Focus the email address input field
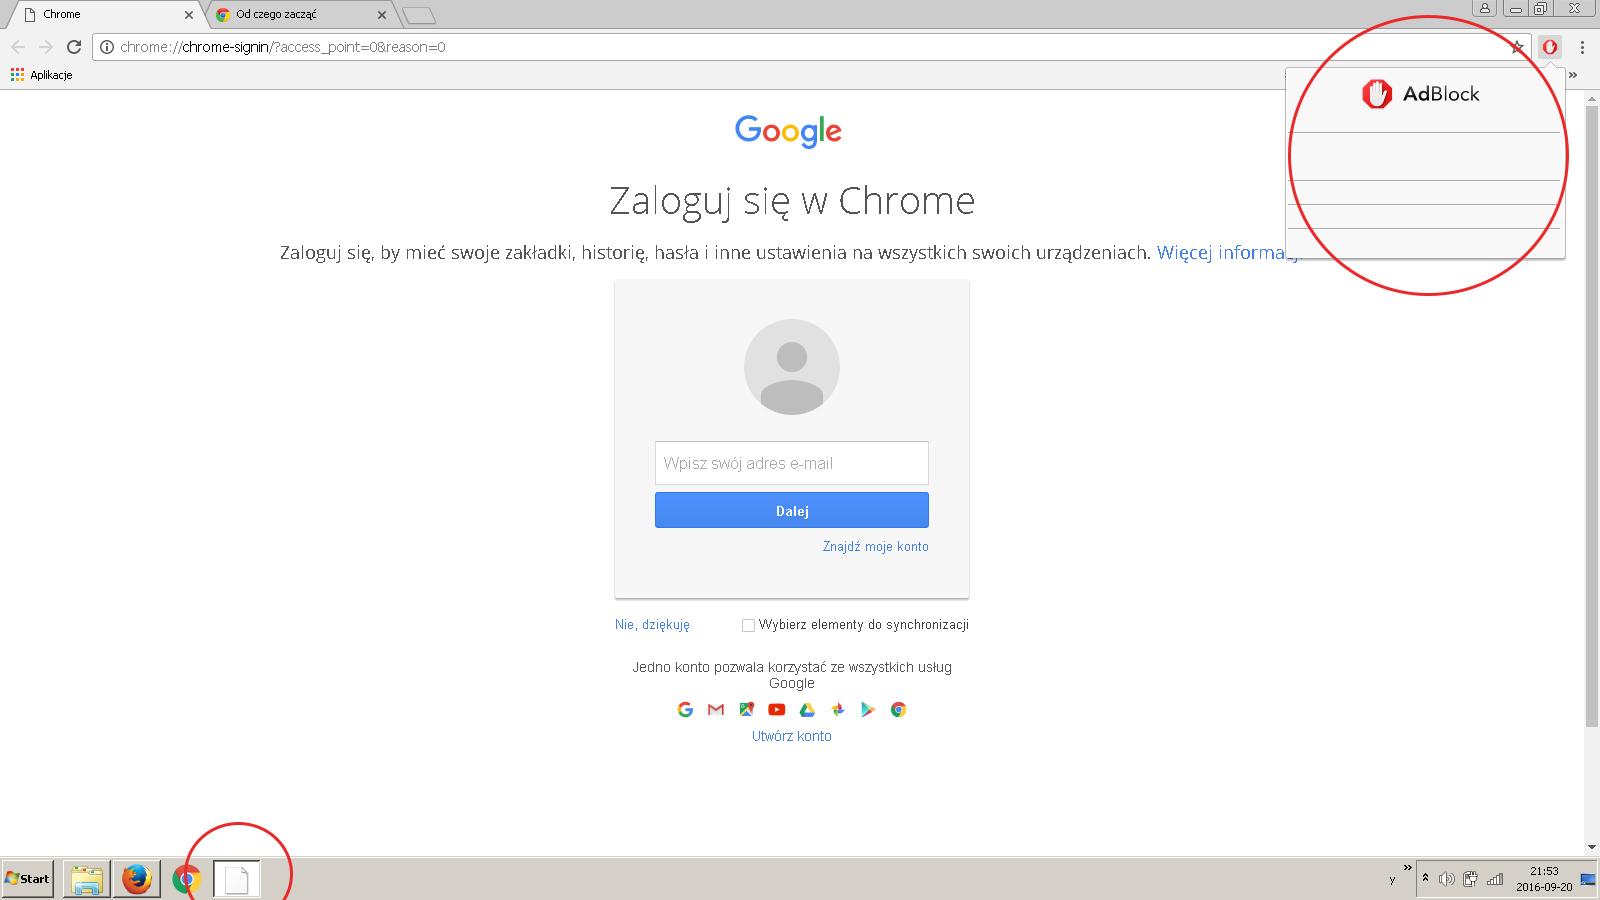 coord(792,463)
